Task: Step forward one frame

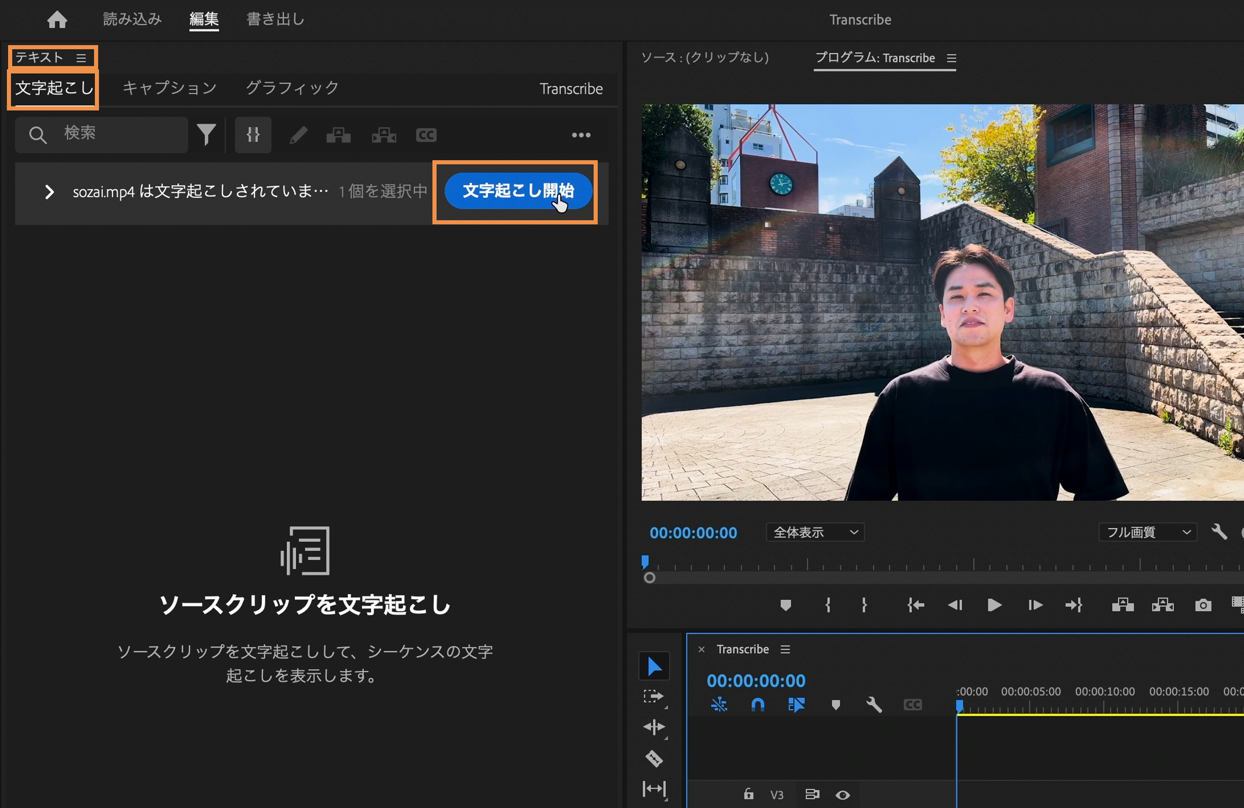Action: coord(1035,605)
